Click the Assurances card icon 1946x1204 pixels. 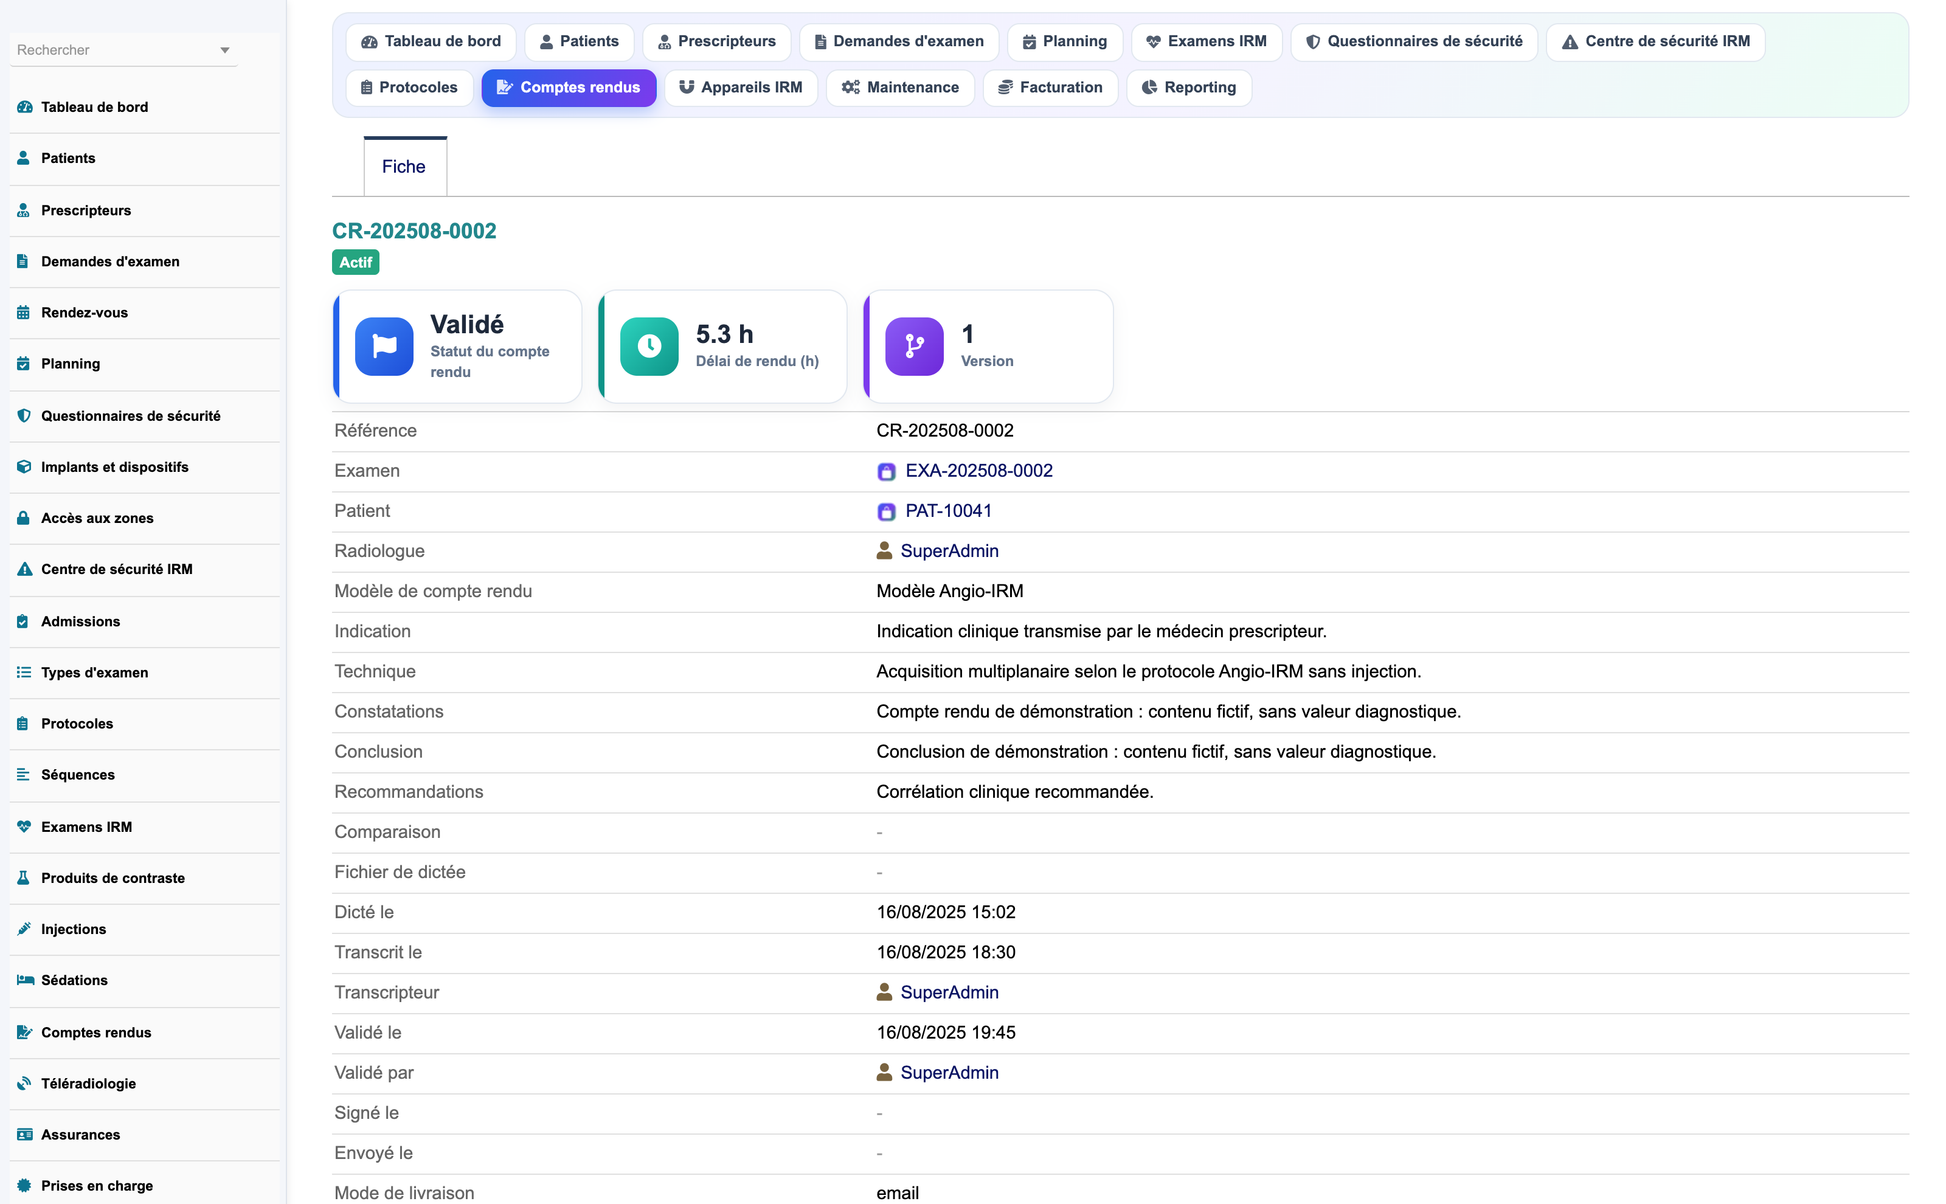coord(25,1135)
